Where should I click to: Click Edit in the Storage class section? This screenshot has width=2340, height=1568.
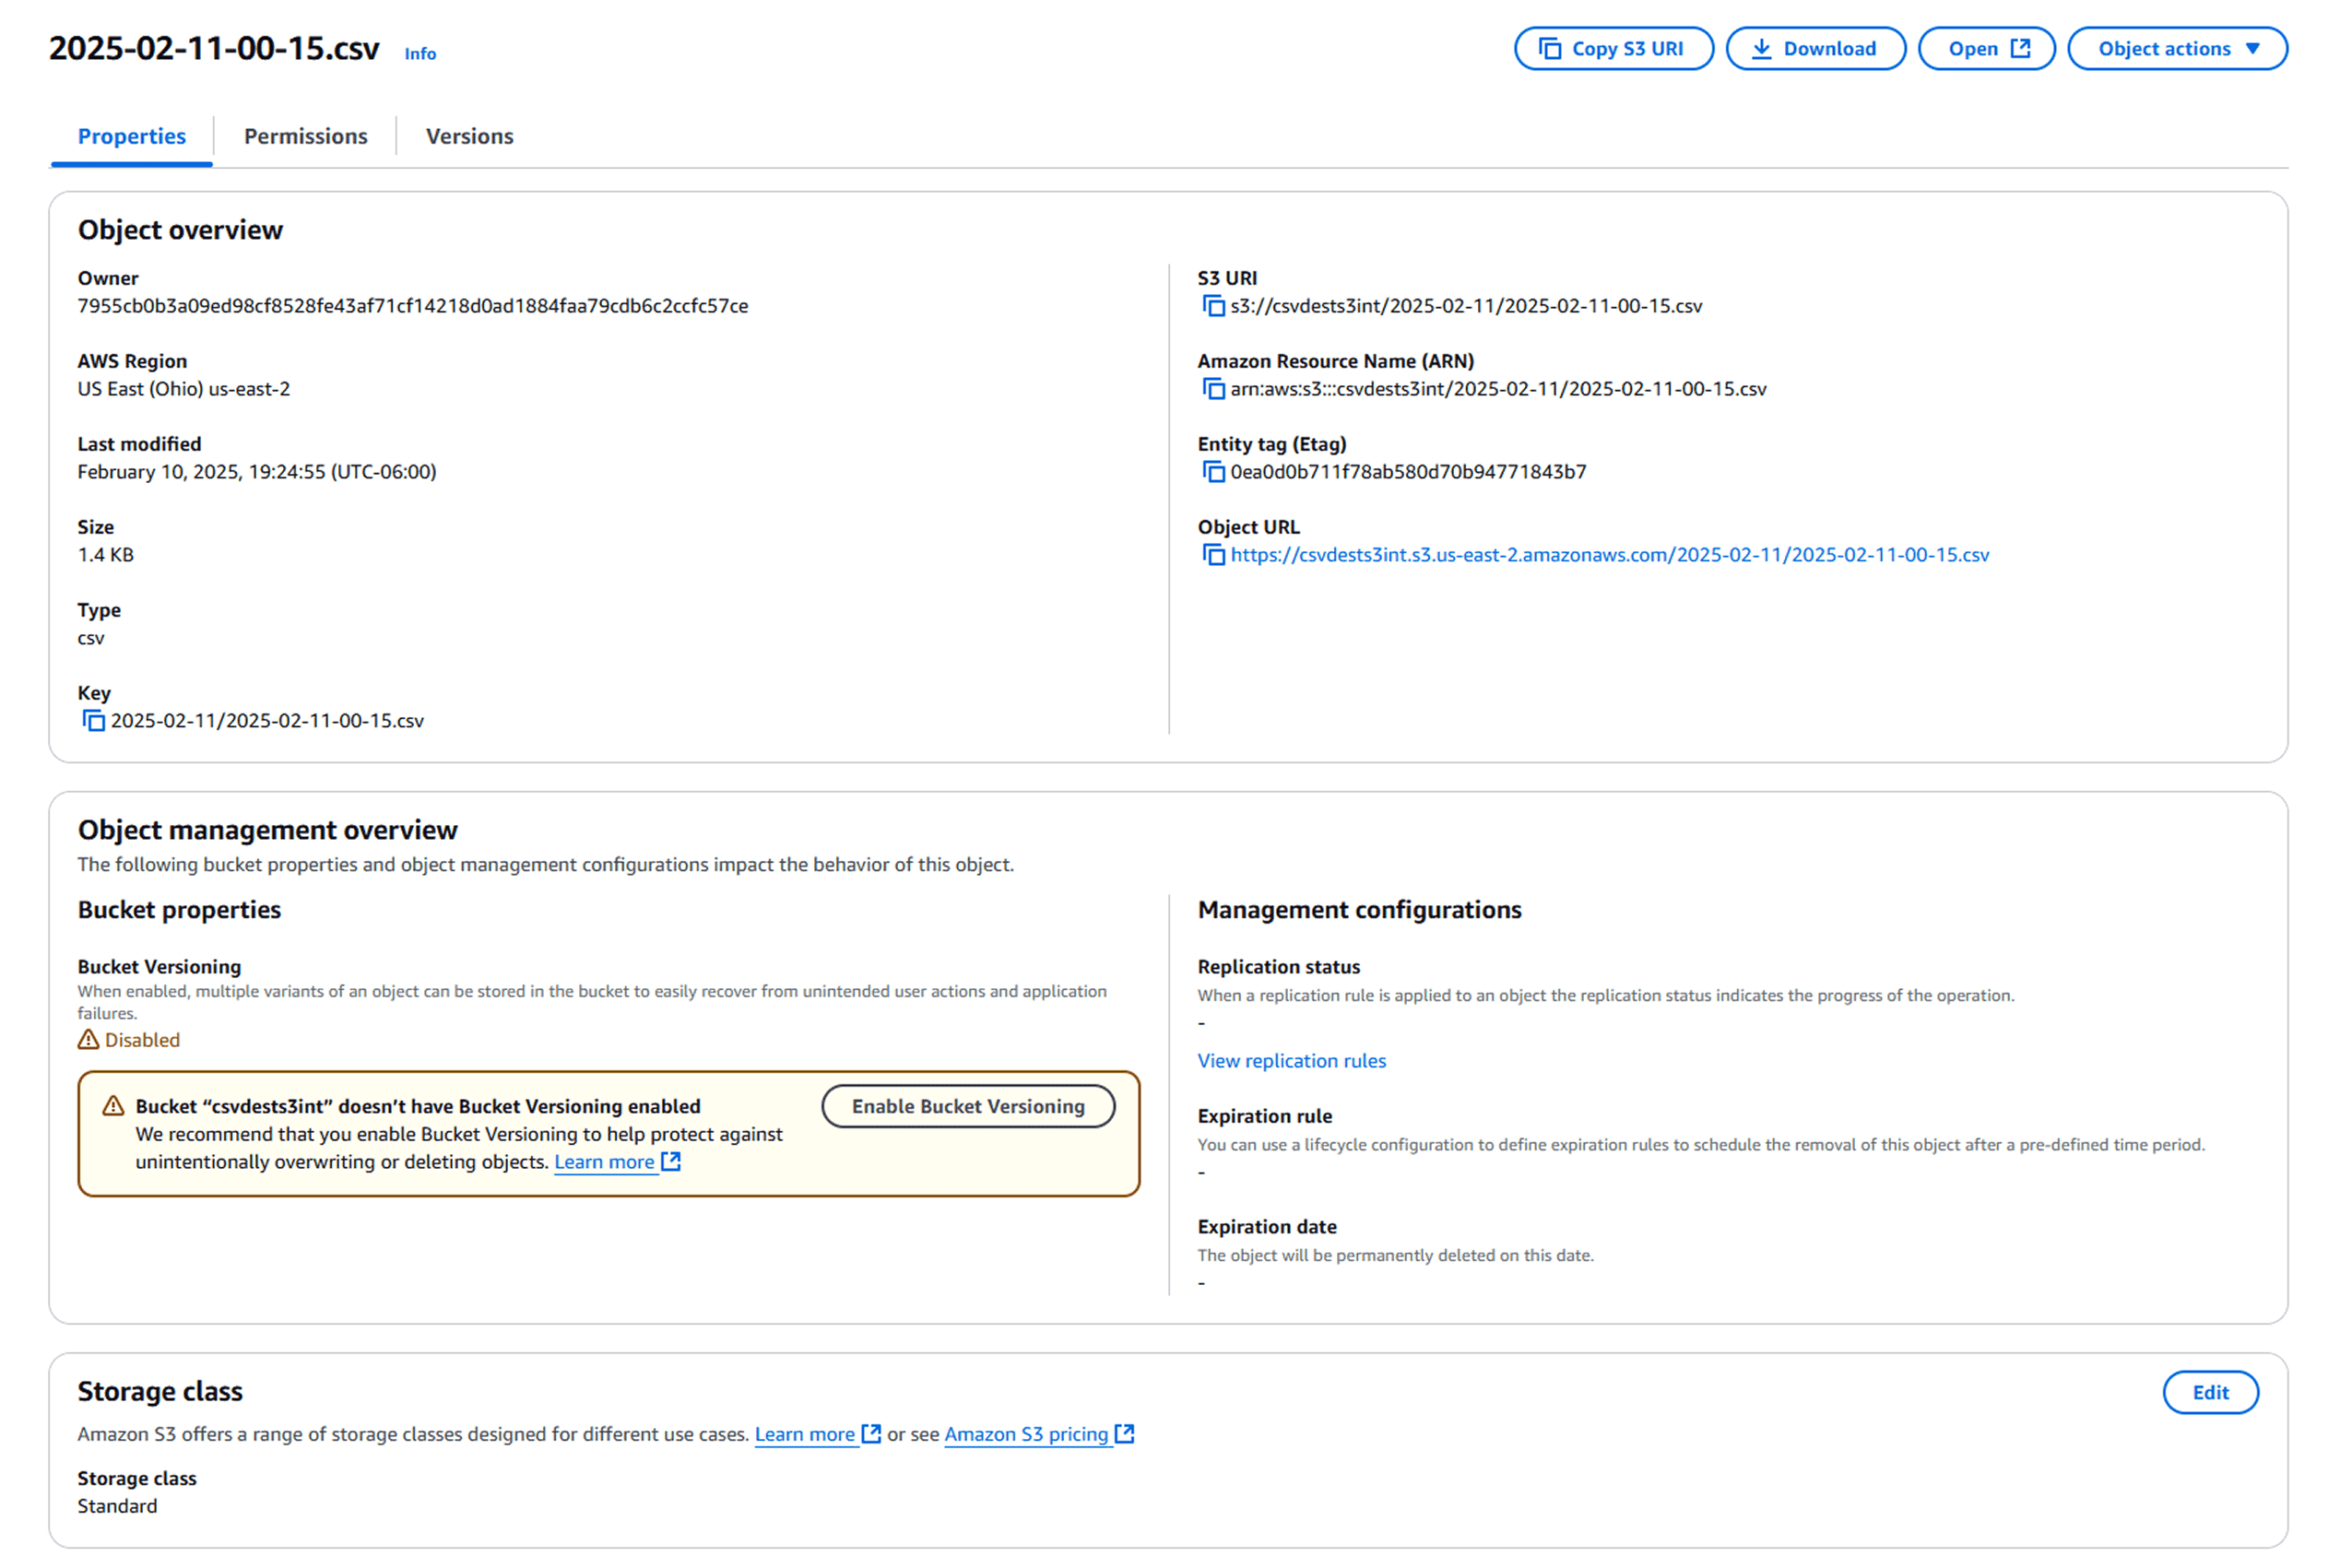pyautogui.click(x=2210, y=1392)
